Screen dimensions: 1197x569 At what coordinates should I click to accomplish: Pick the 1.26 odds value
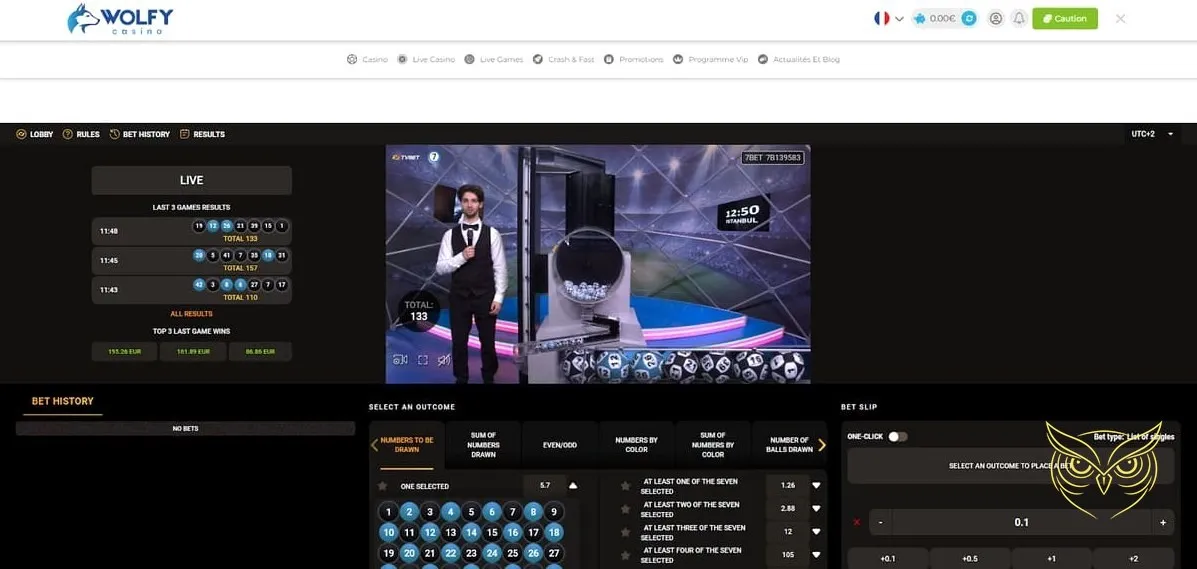(789, 486)
